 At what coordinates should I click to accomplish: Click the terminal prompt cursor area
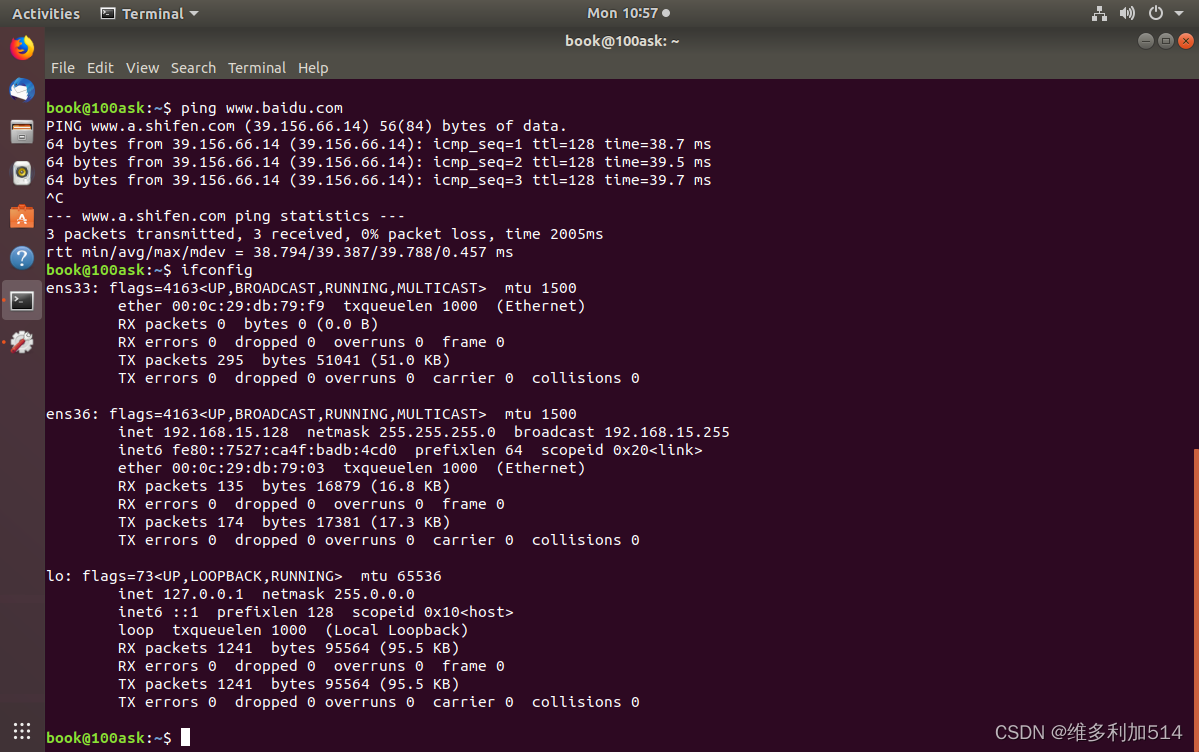184,737
